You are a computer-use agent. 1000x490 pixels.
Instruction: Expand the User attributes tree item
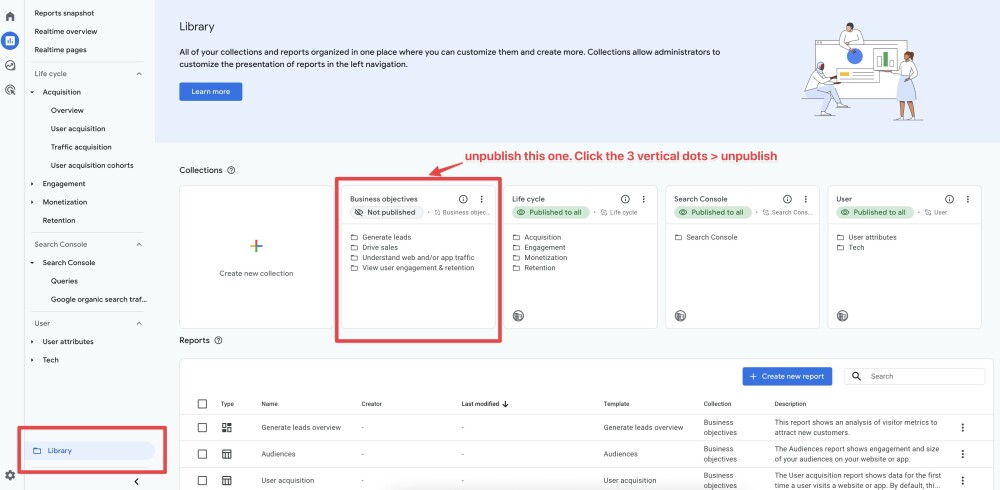click(x=33, y=342)
